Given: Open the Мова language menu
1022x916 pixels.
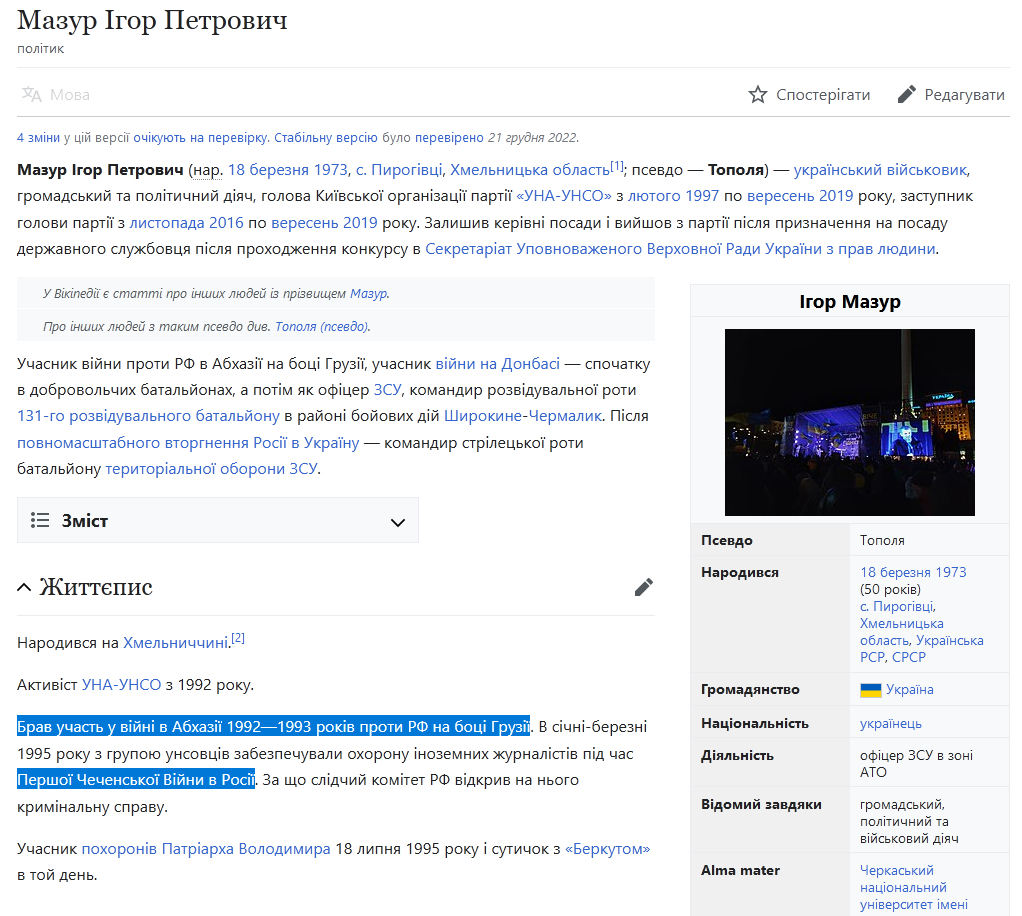Looking at the screenshot, I should coord(55,95).
